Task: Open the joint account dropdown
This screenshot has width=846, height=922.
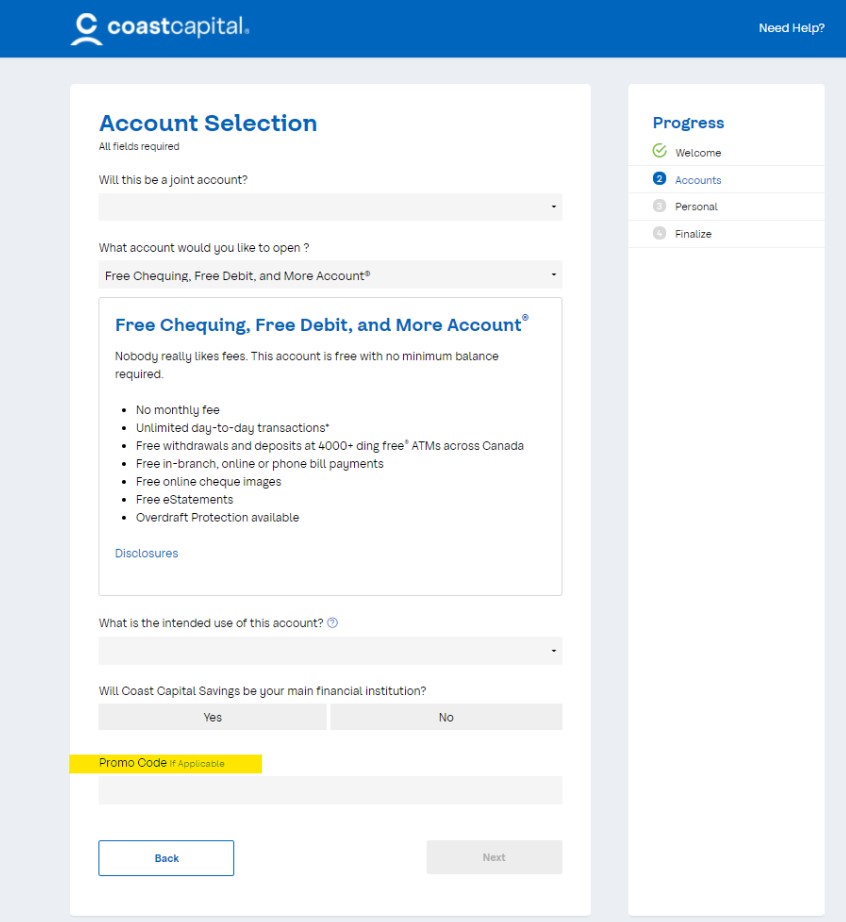Action: (330, 207)
